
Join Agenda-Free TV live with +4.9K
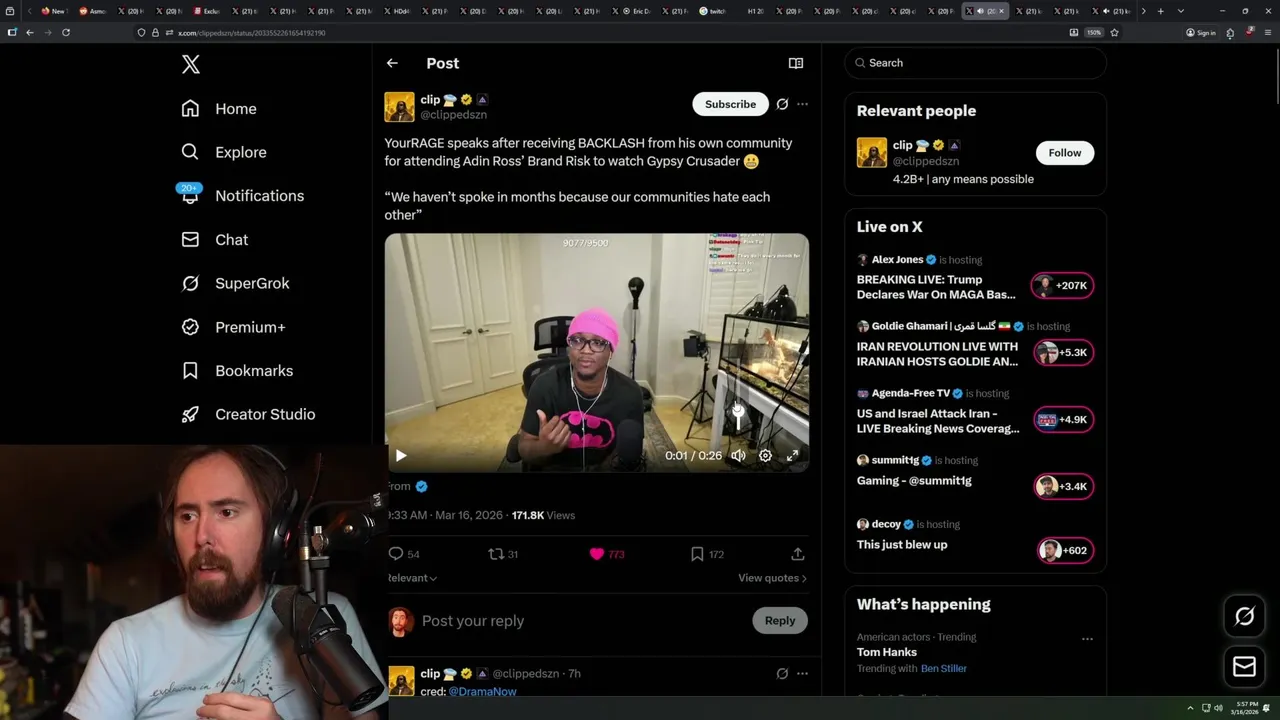[x=1063, y=420]
